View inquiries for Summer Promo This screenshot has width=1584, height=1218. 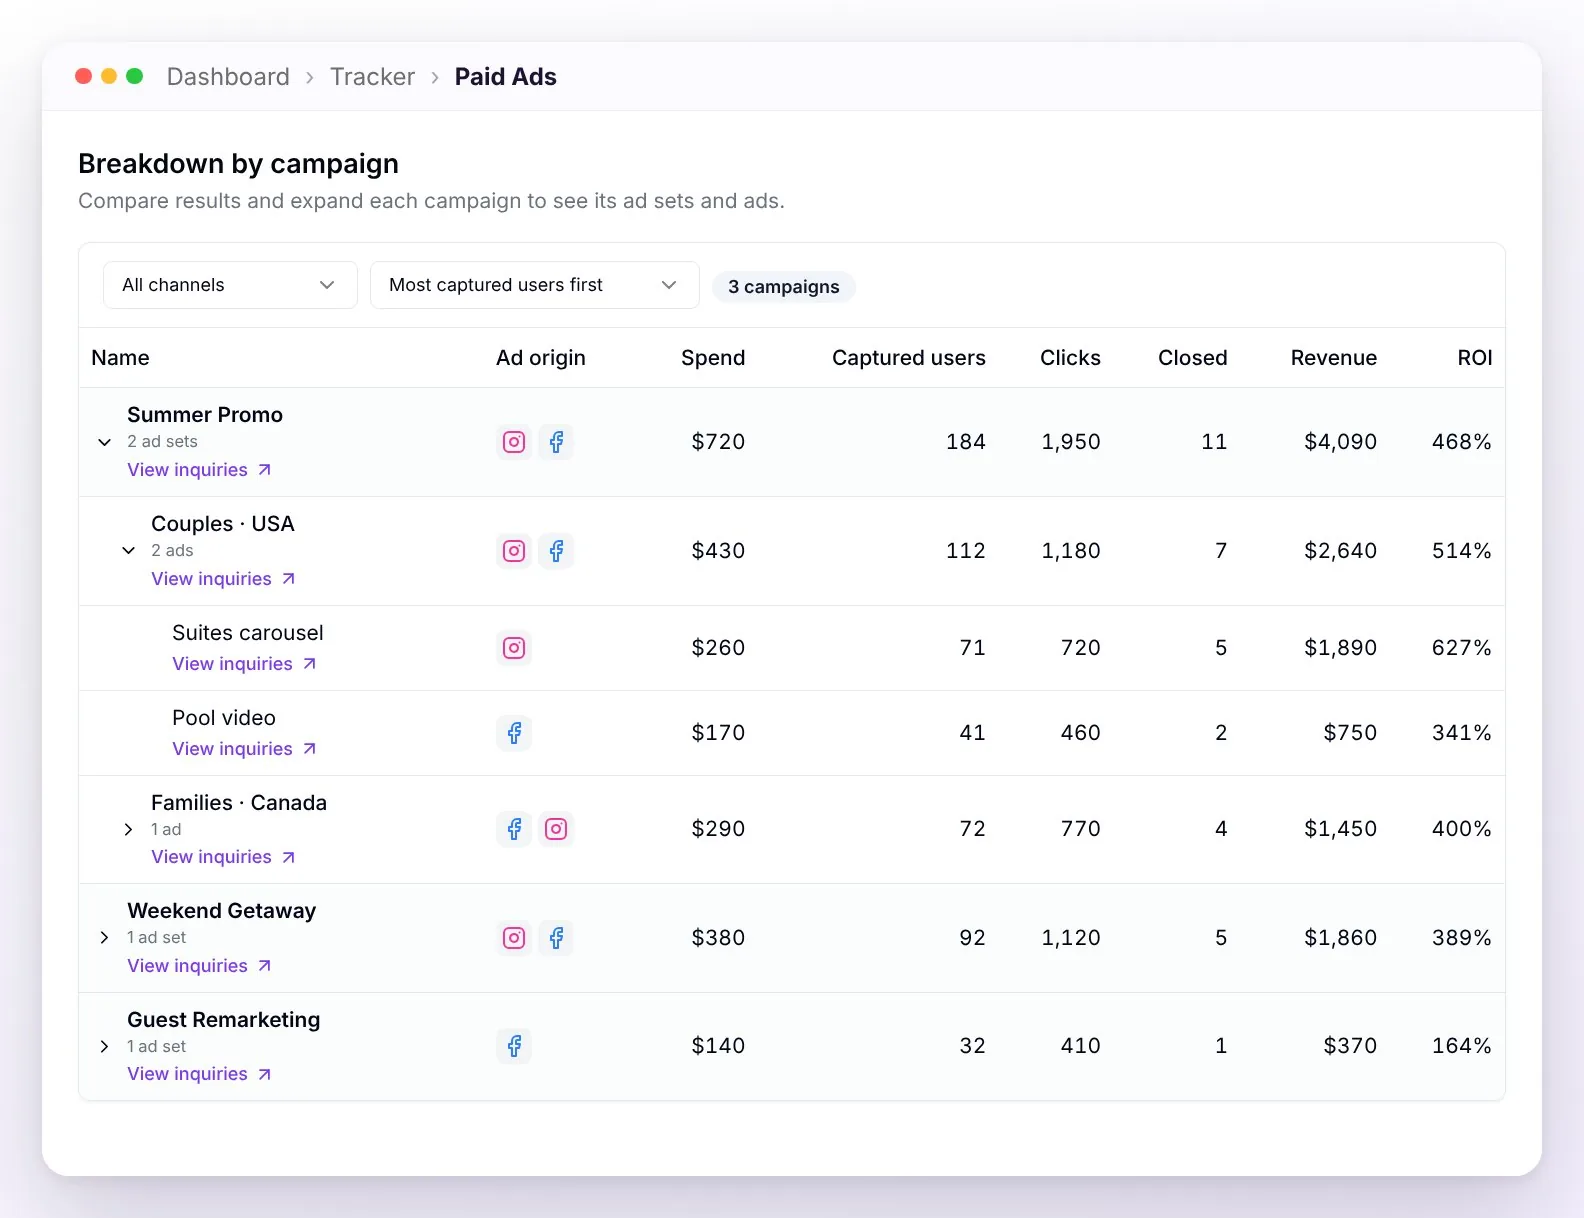pyautogui.click(x=199, y=470)
